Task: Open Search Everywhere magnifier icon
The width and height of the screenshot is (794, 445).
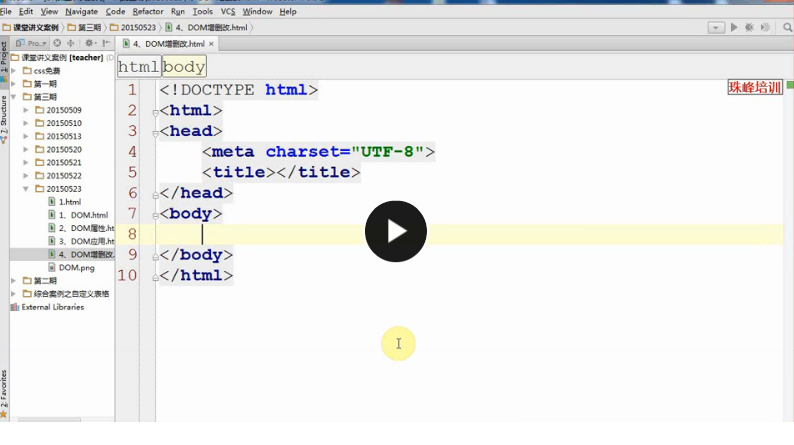Action: pos(787,27)
